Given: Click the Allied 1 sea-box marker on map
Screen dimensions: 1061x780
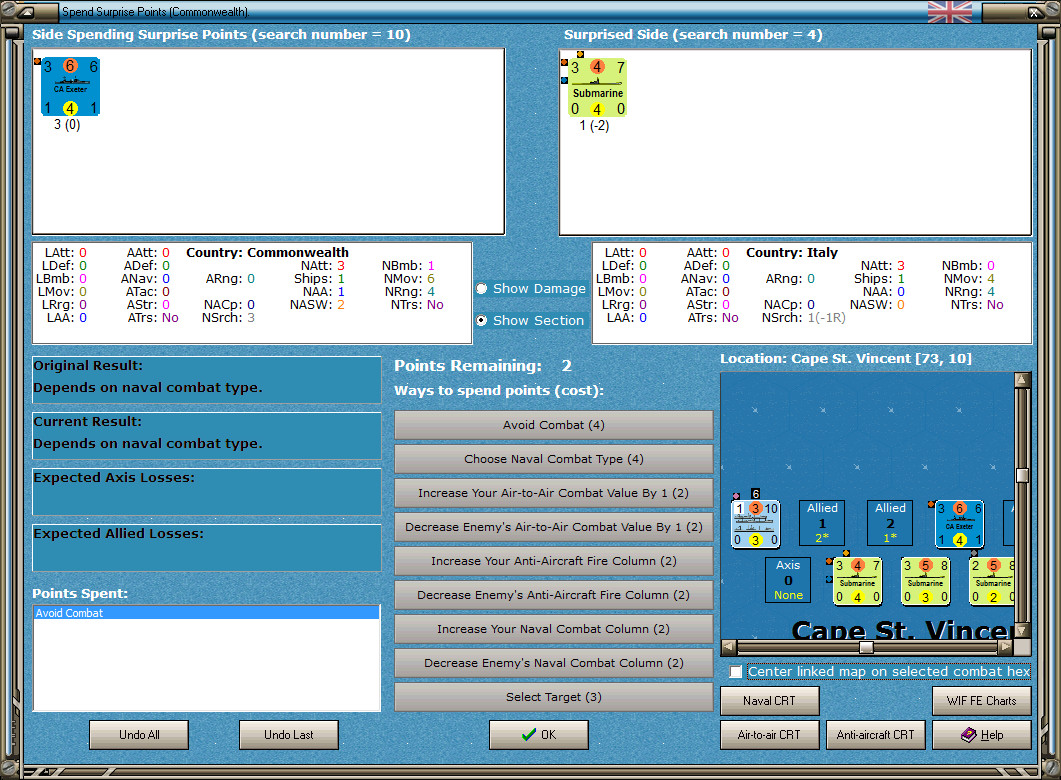Looking at the screenshot, I should click(822, 522).
